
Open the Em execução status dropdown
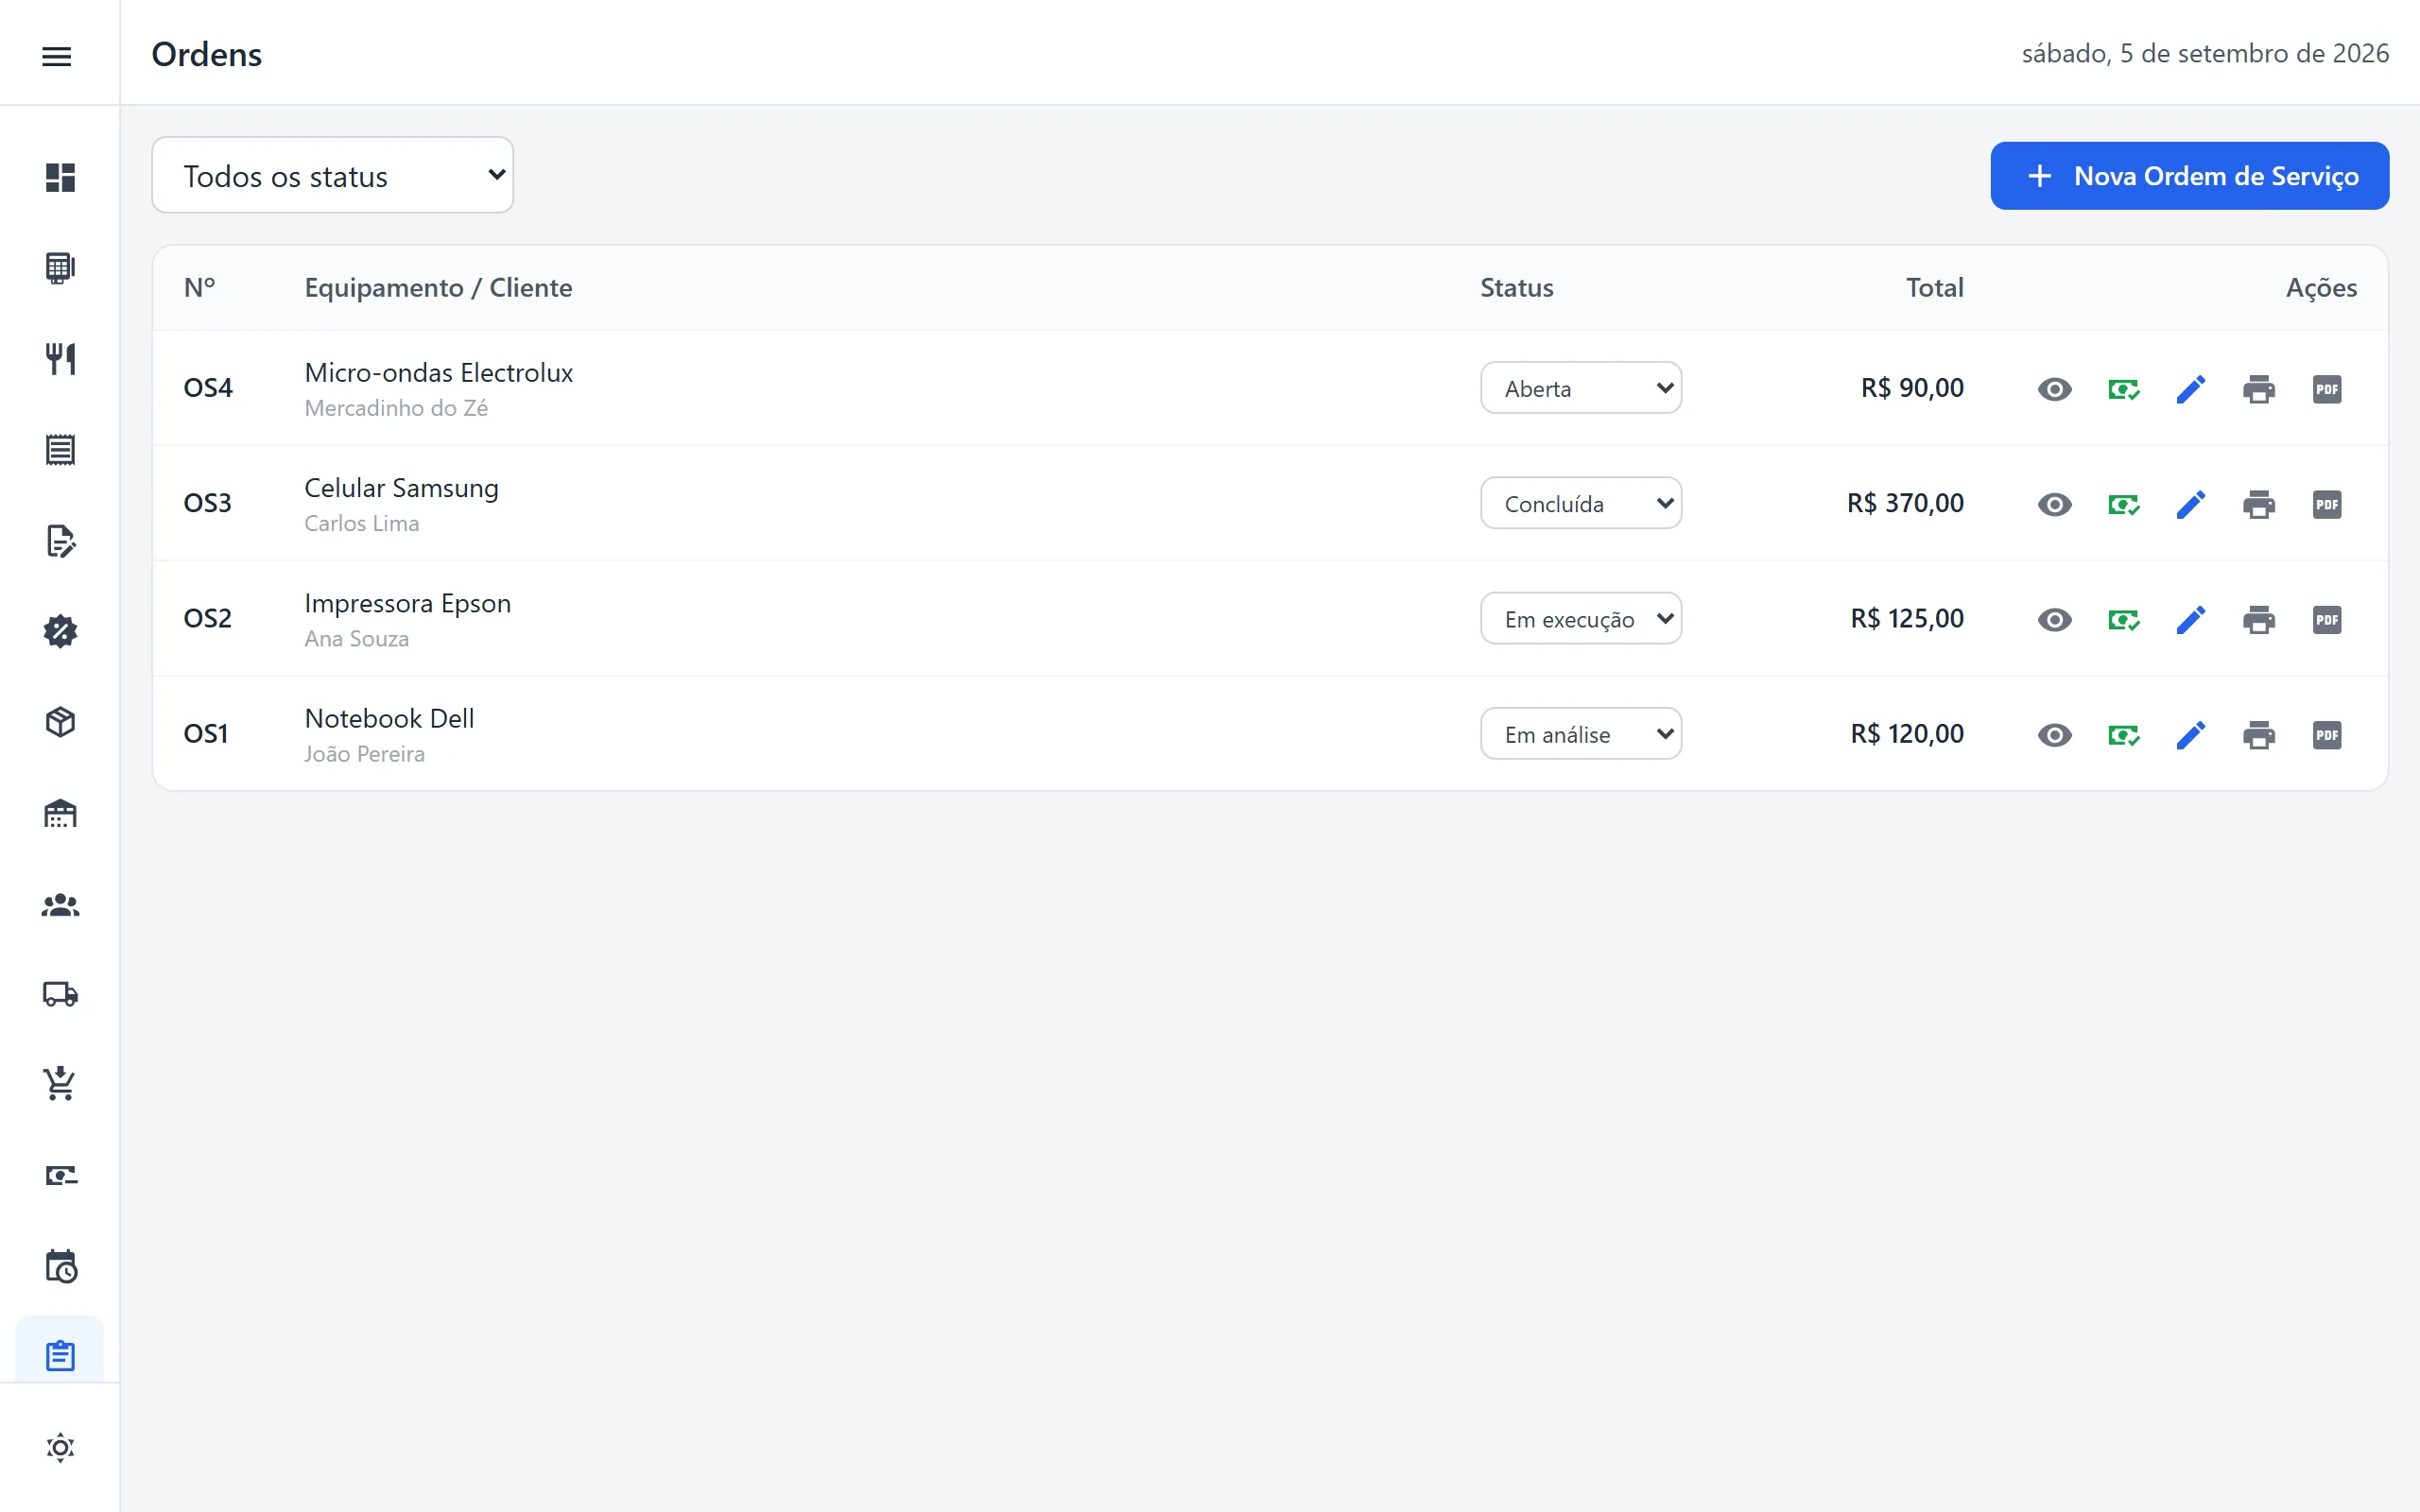tap(1581, 619)
